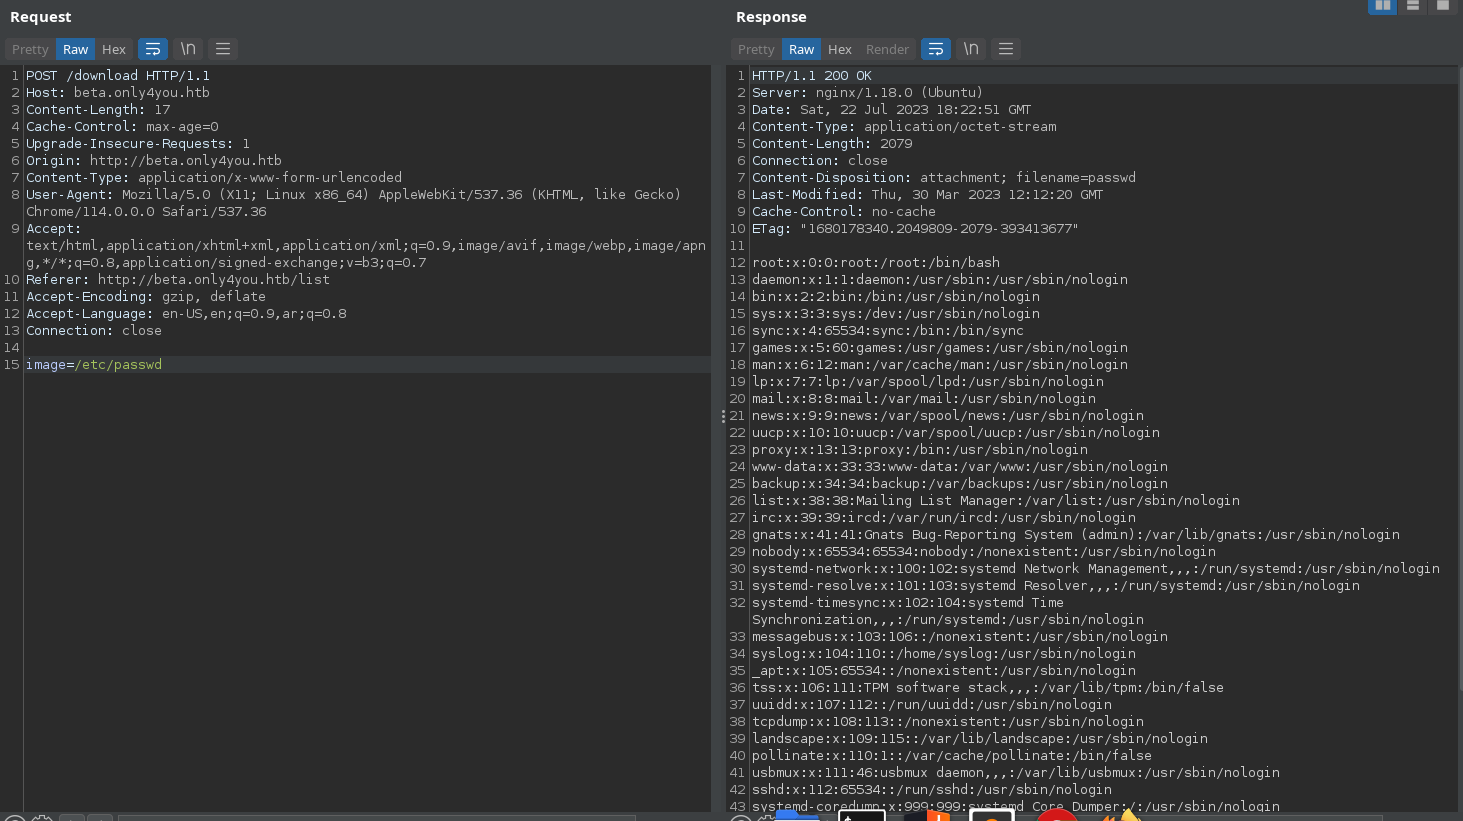This screenshot has width=1463, height=821.
Task: Click the 'Accept-Language: en-US,en;q=0.9,ar;q=0.8' header
Action: click(186, 313)
